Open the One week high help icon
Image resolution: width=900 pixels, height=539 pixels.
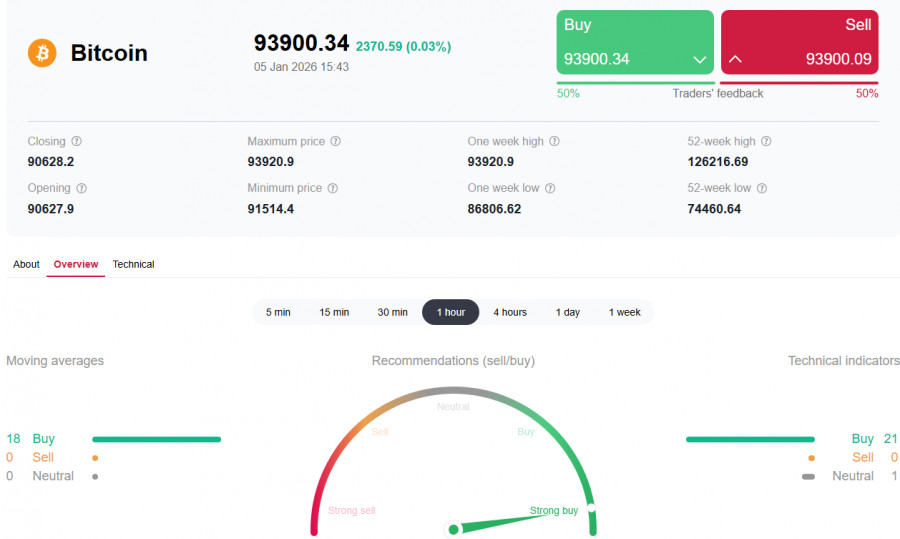pos(554,141)
